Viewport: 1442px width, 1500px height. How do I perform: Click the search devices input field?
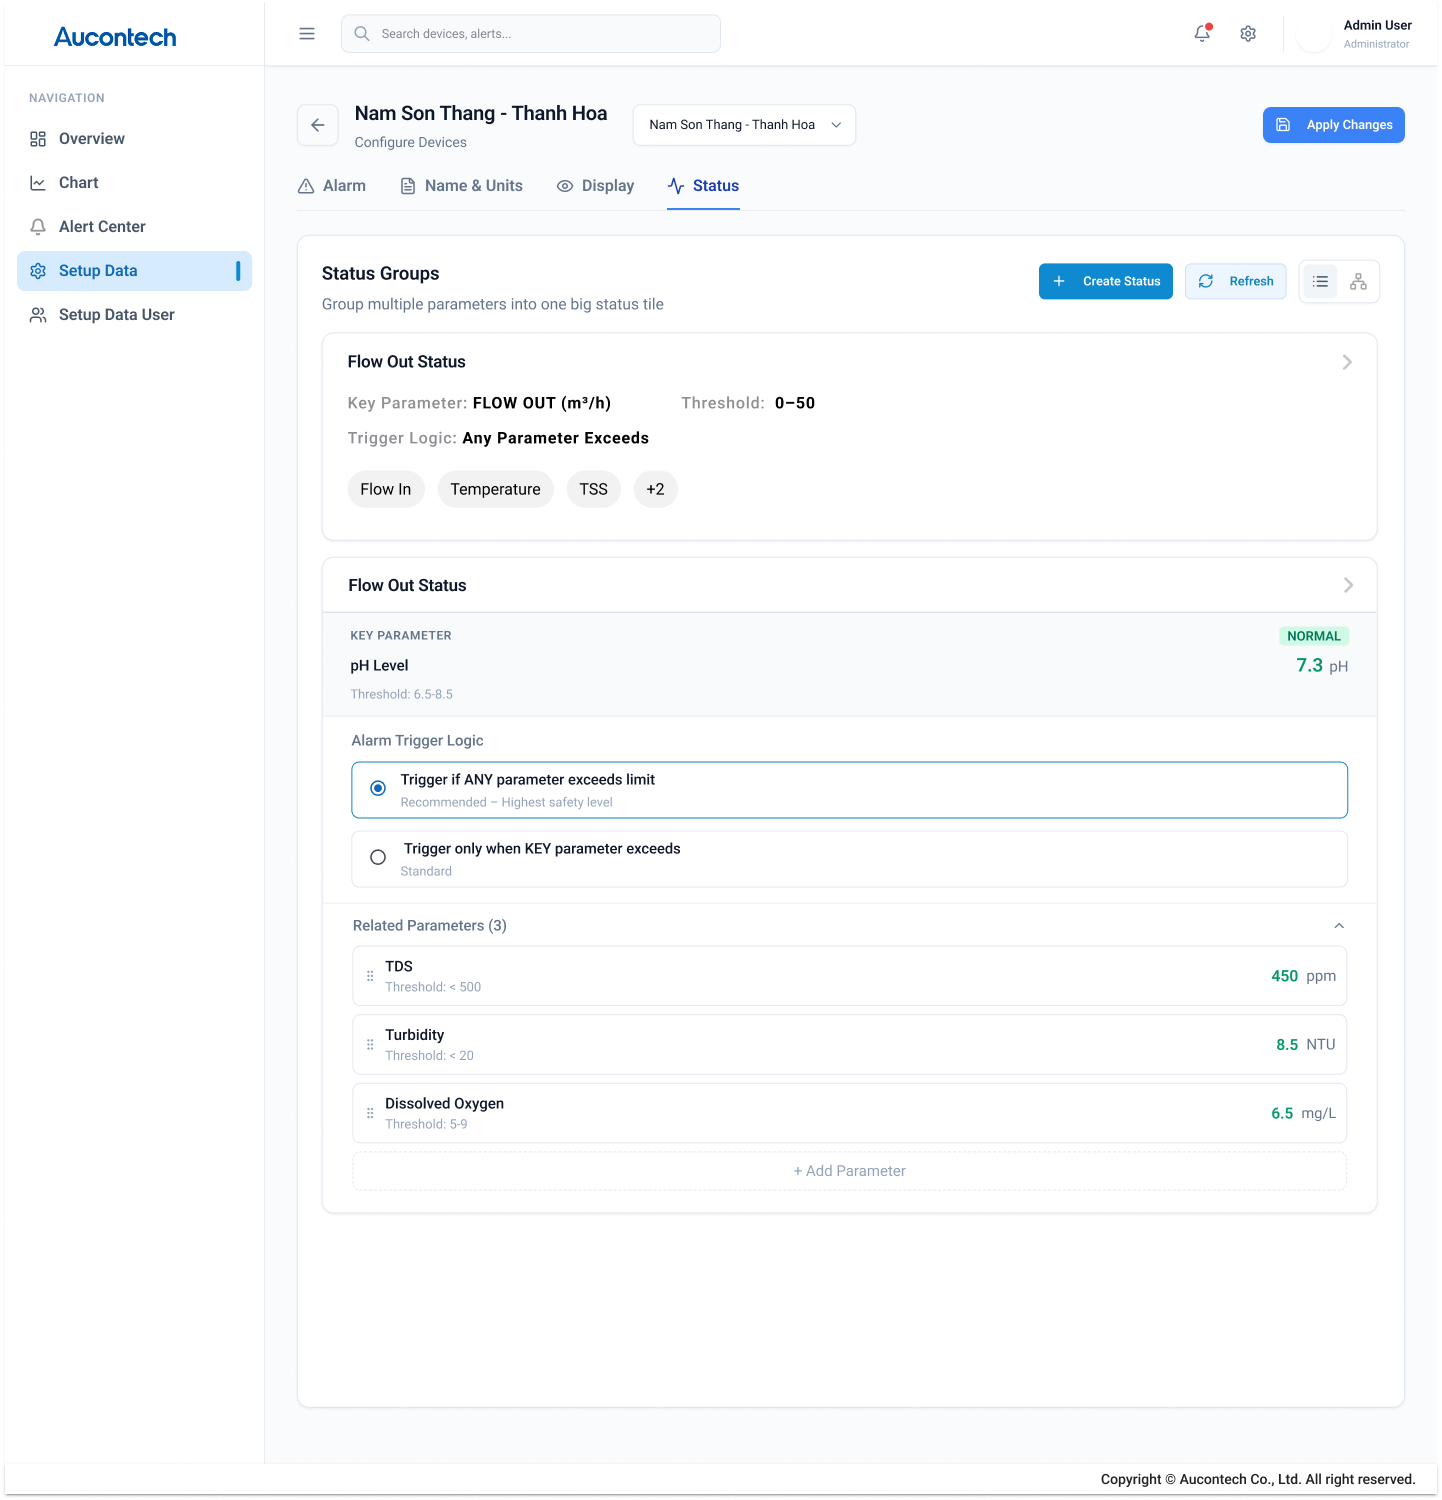tap(530, 33)
